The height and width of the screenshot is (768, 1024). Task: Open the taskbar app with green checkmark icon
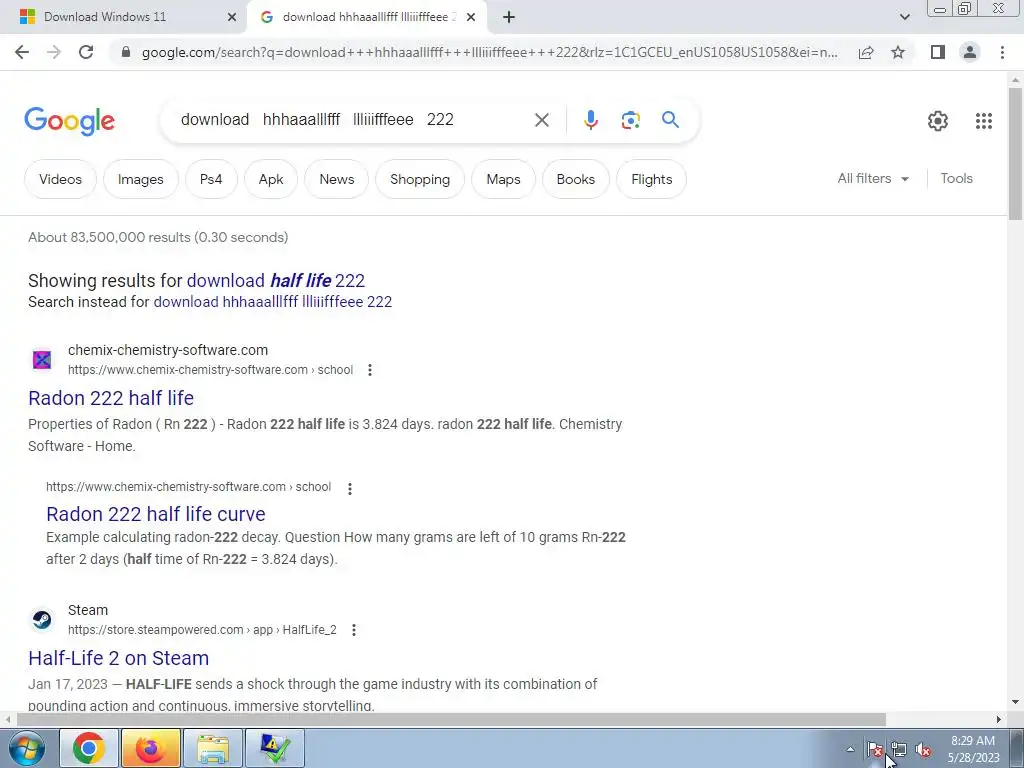(x=276, y=748)
